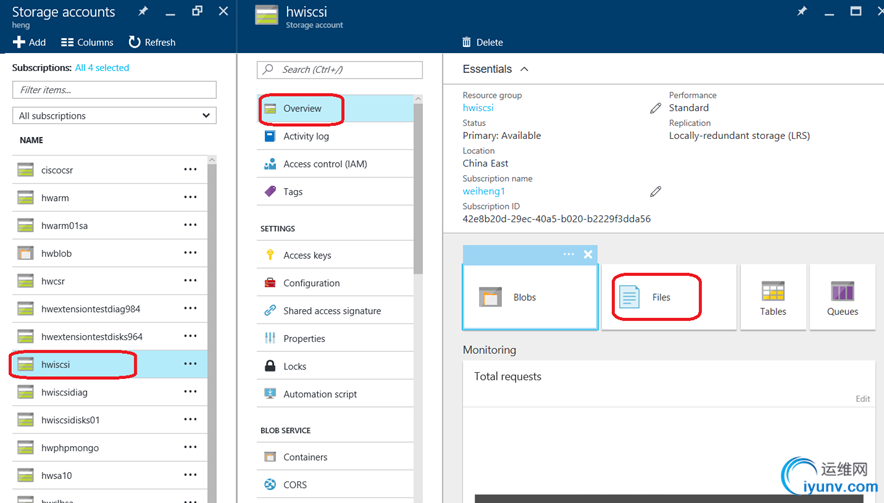
Task: Edit the resource group with pencil icon
Action: pos(655,108)
